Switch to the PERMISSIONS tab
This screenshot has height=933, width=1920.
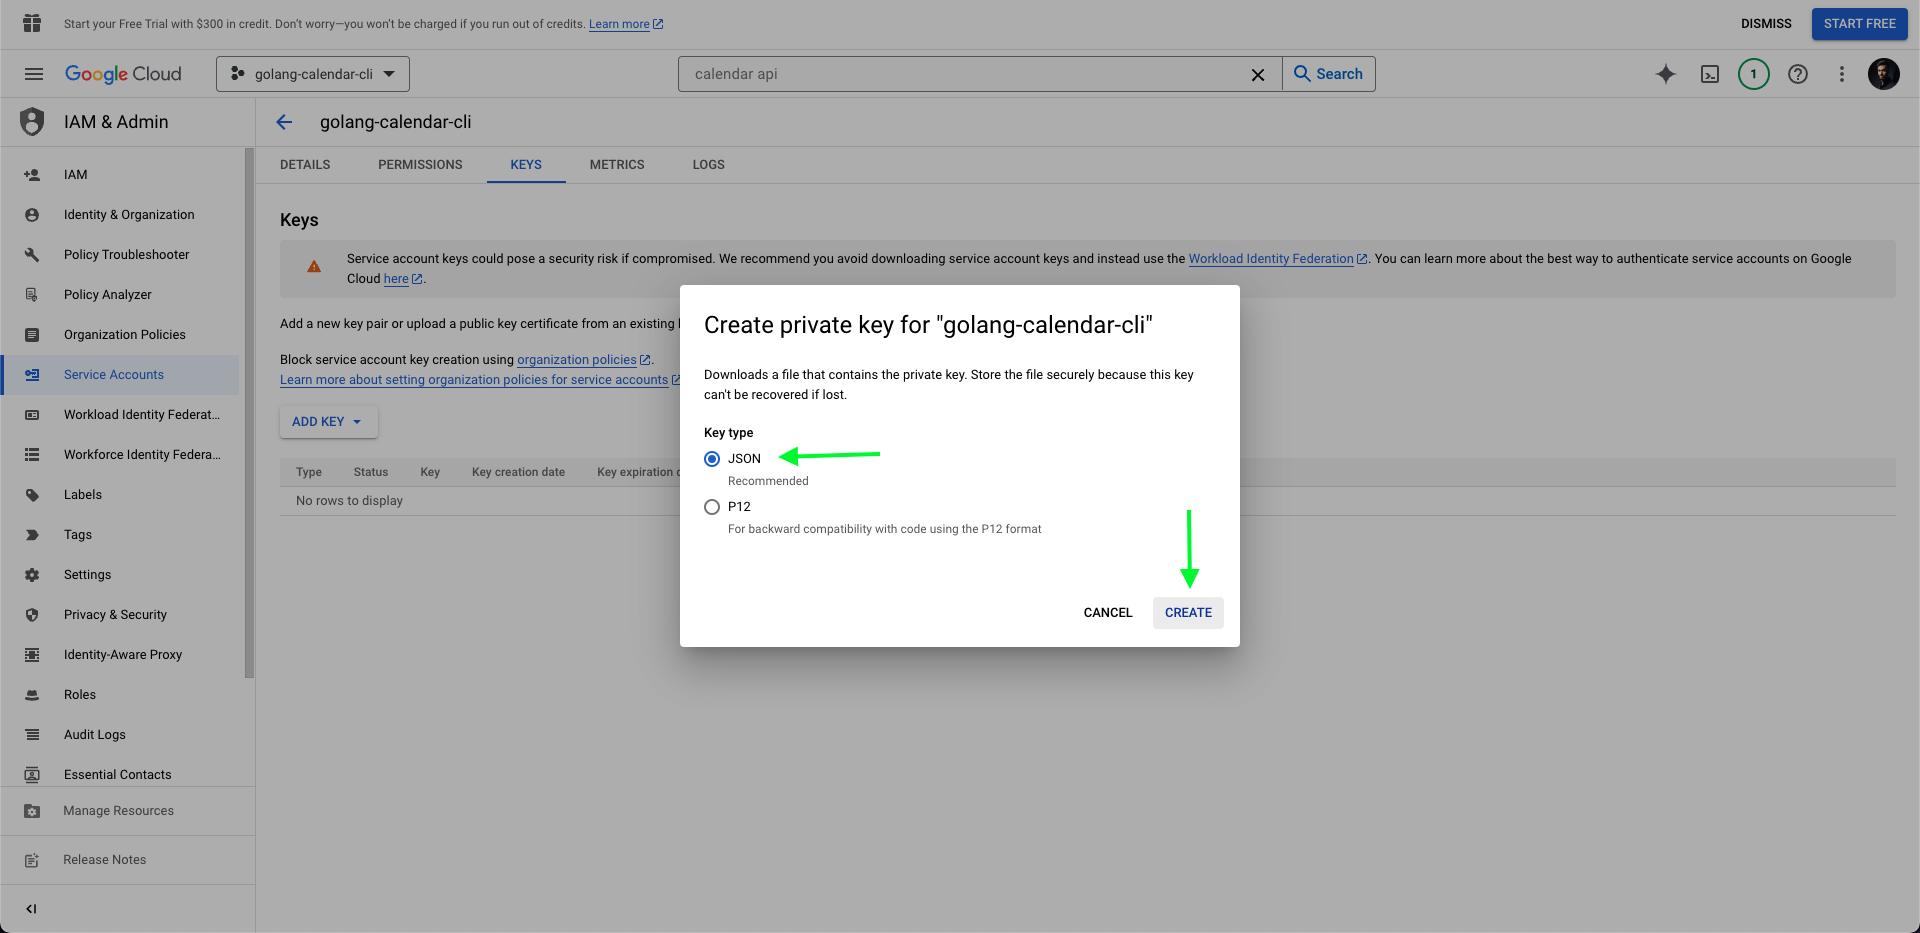420,165
